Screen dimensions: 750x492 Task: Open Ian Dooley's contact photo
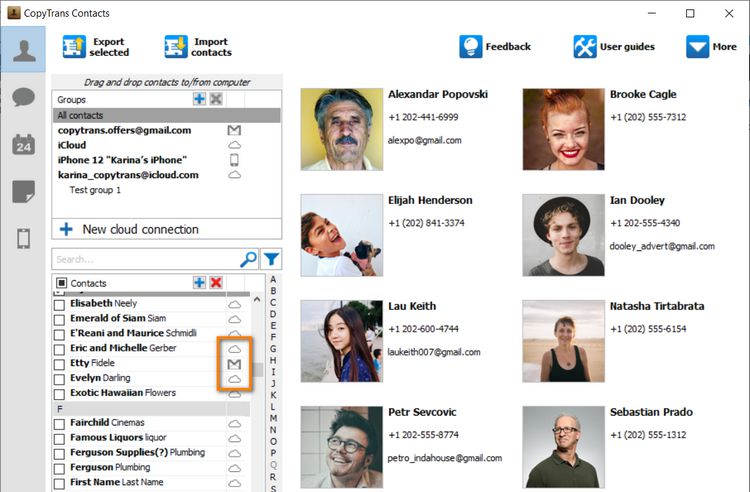(563, 235)
